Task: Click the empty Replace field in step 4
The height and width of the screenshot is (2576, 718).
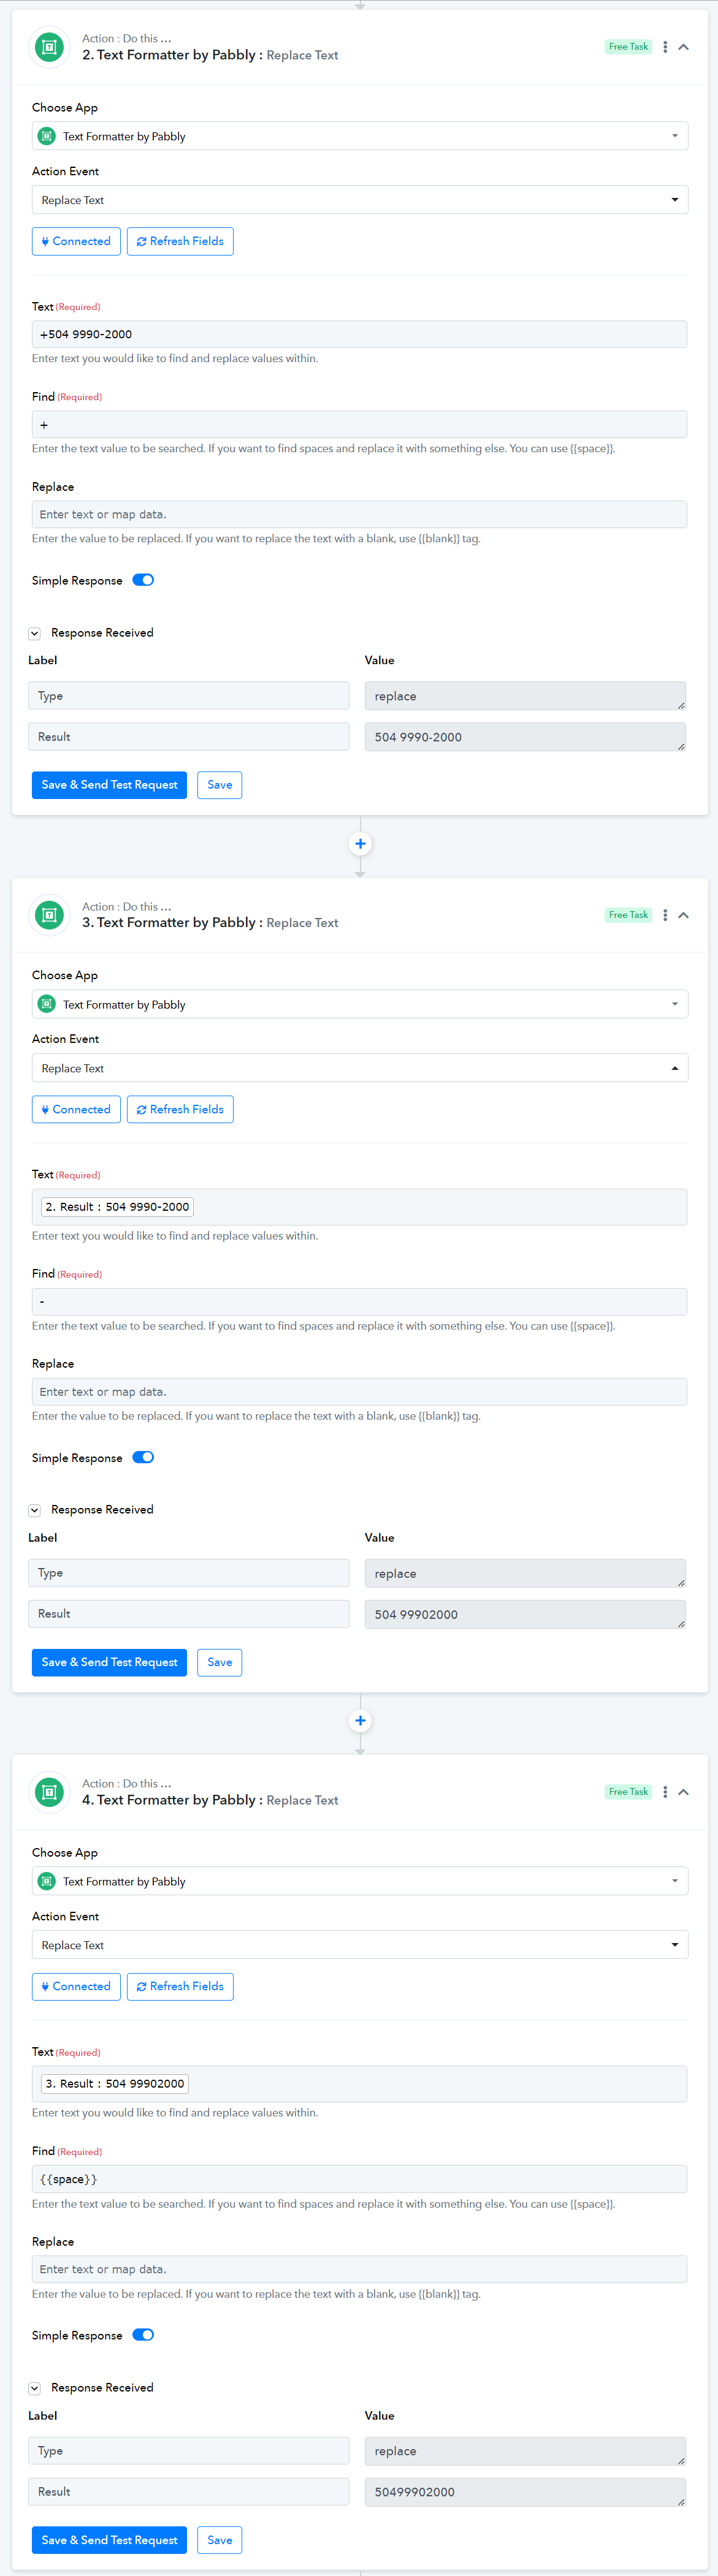Action: click(360, 2269)
